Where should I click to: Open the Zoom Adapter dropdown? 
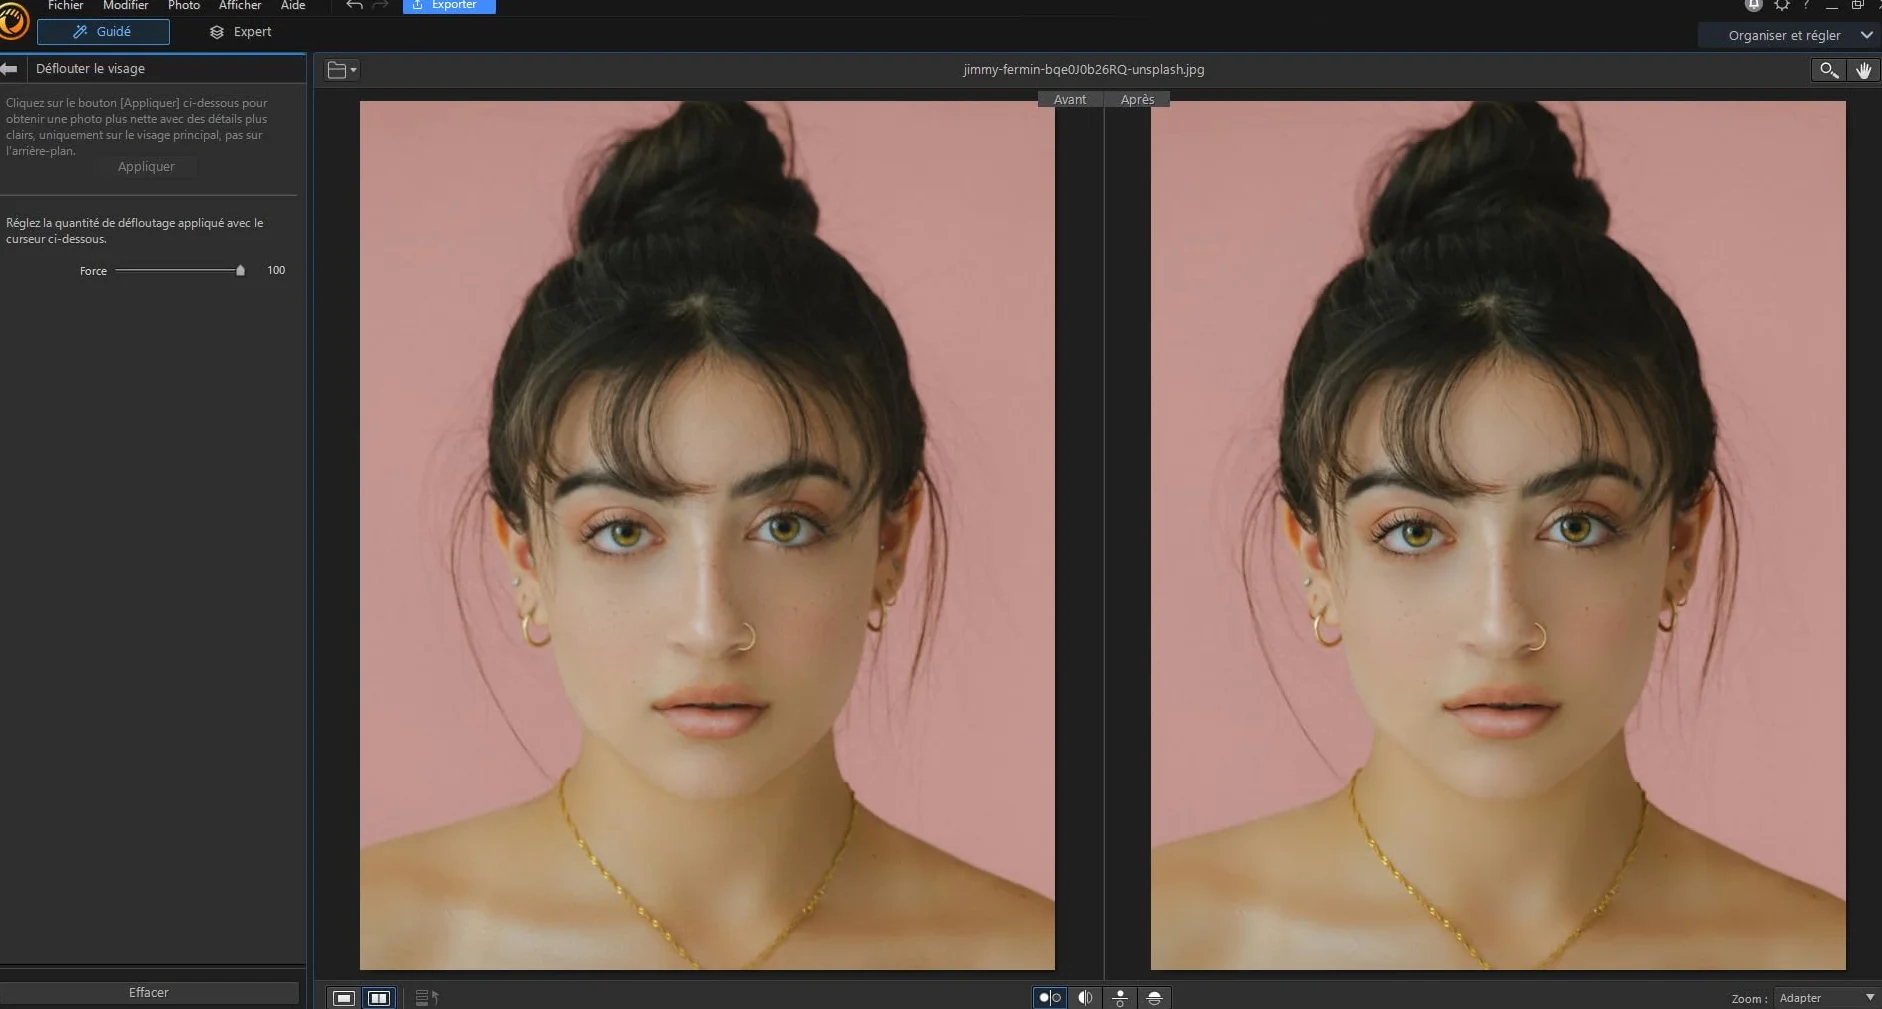1825,998
